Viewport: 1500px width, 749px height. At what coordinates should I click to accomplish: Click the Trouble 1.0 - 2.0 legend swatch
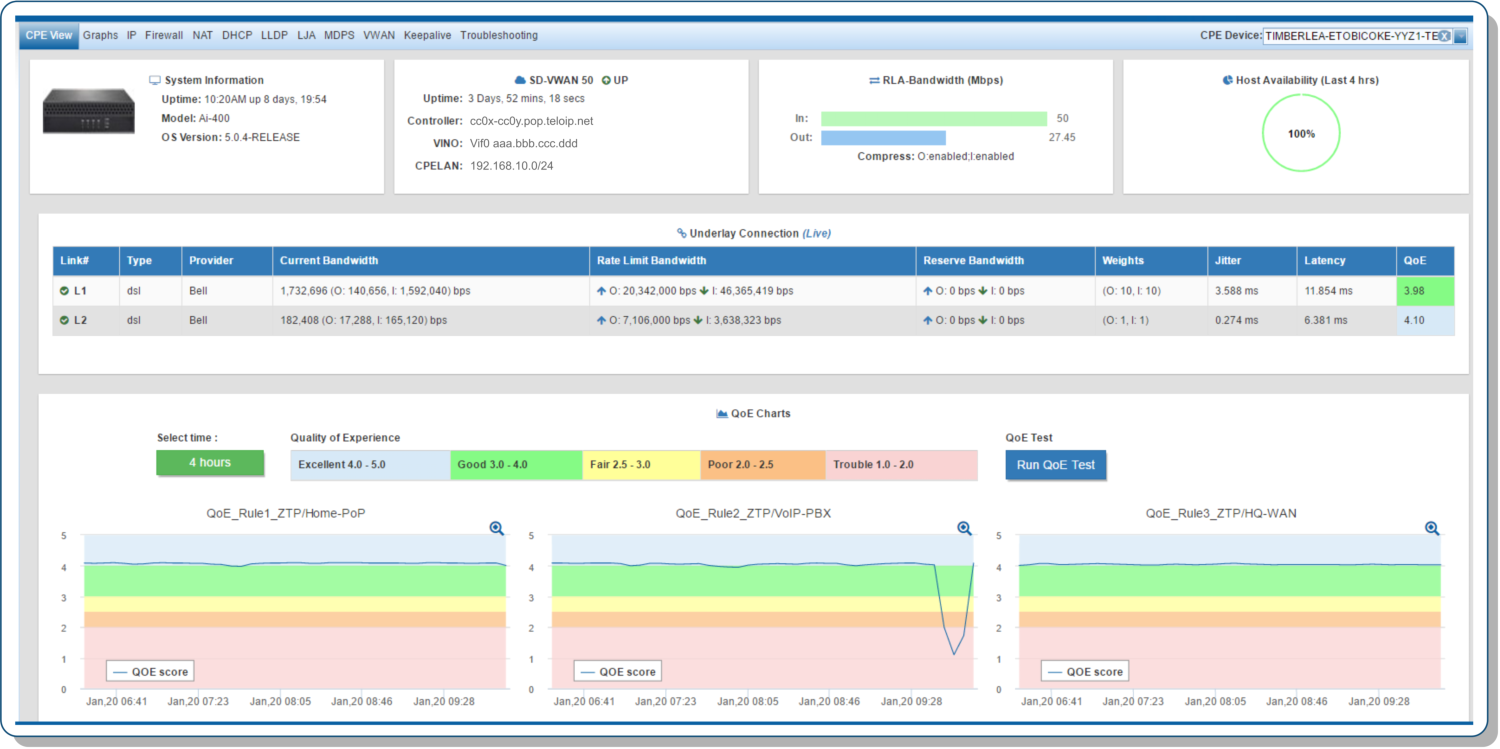pos(901,465)
